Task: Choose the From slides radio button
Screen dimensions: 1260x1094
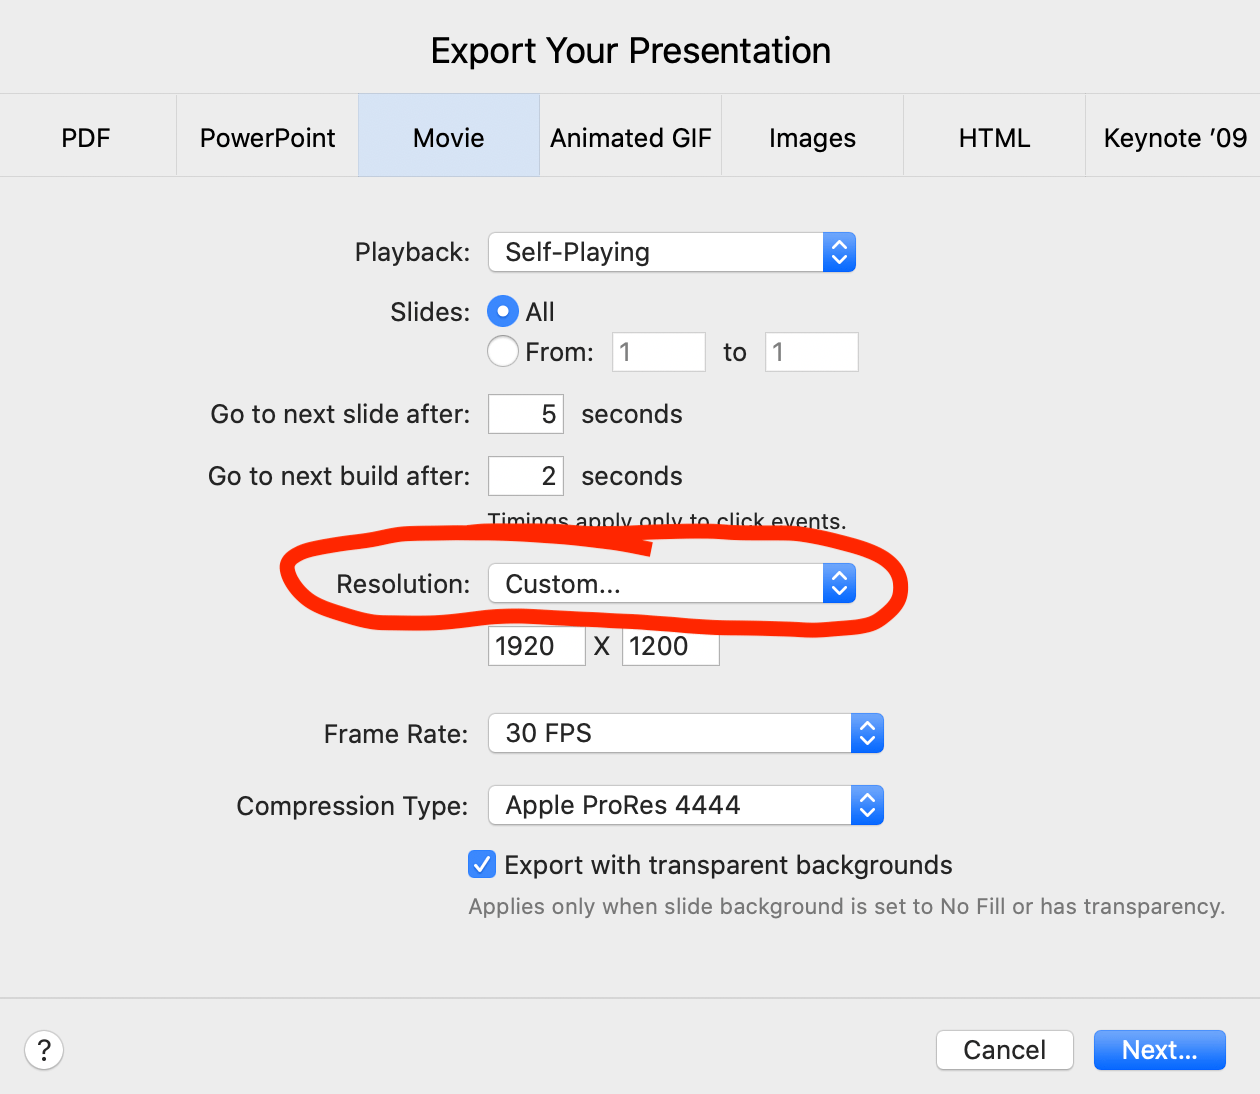Action: [503, 352]
